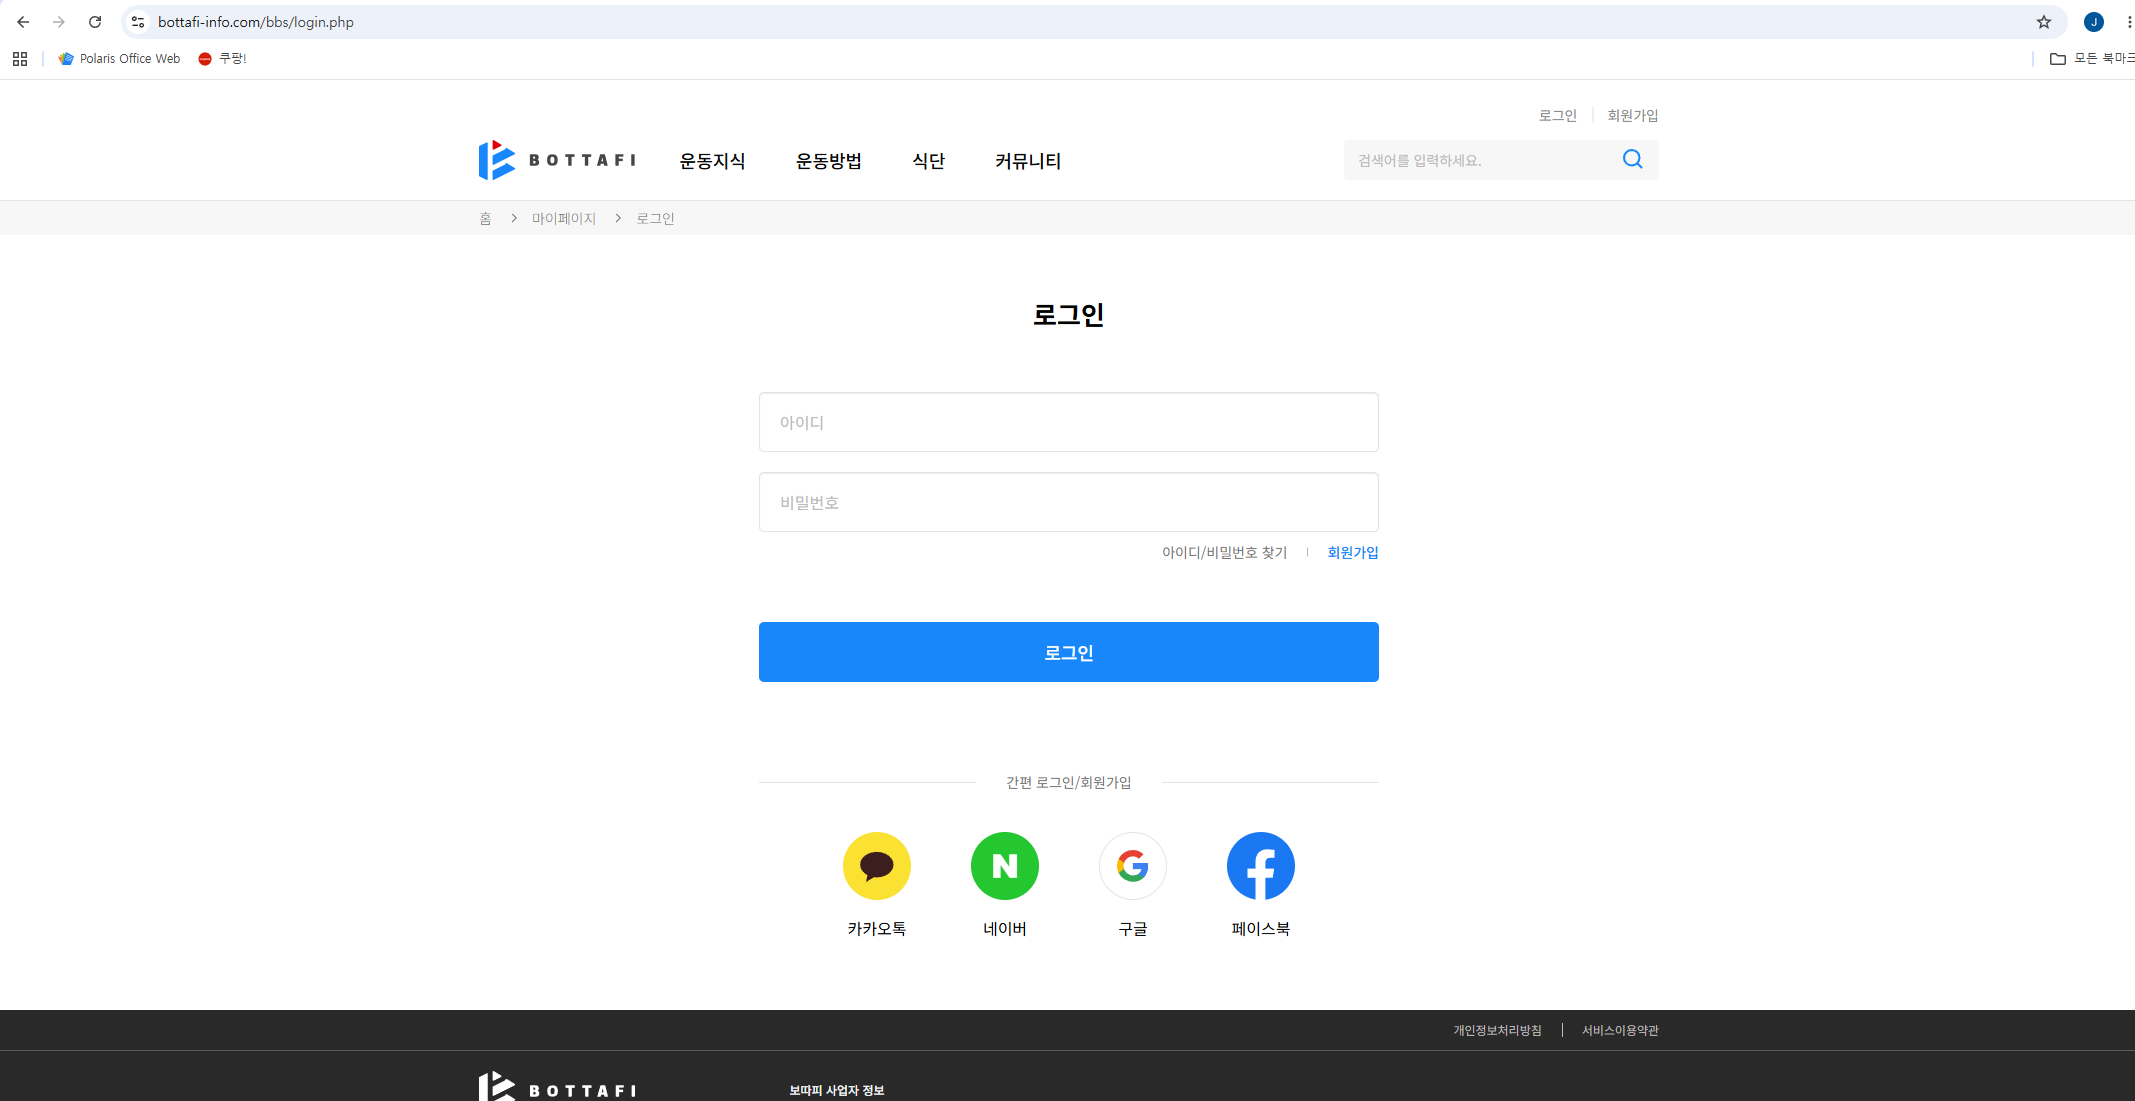Image resolution: width=2135 pixels, height=1101 pixels.
Task: Click the blue 회원가입 link below password
Action: pyautogui.click(x=1353, y=553)
